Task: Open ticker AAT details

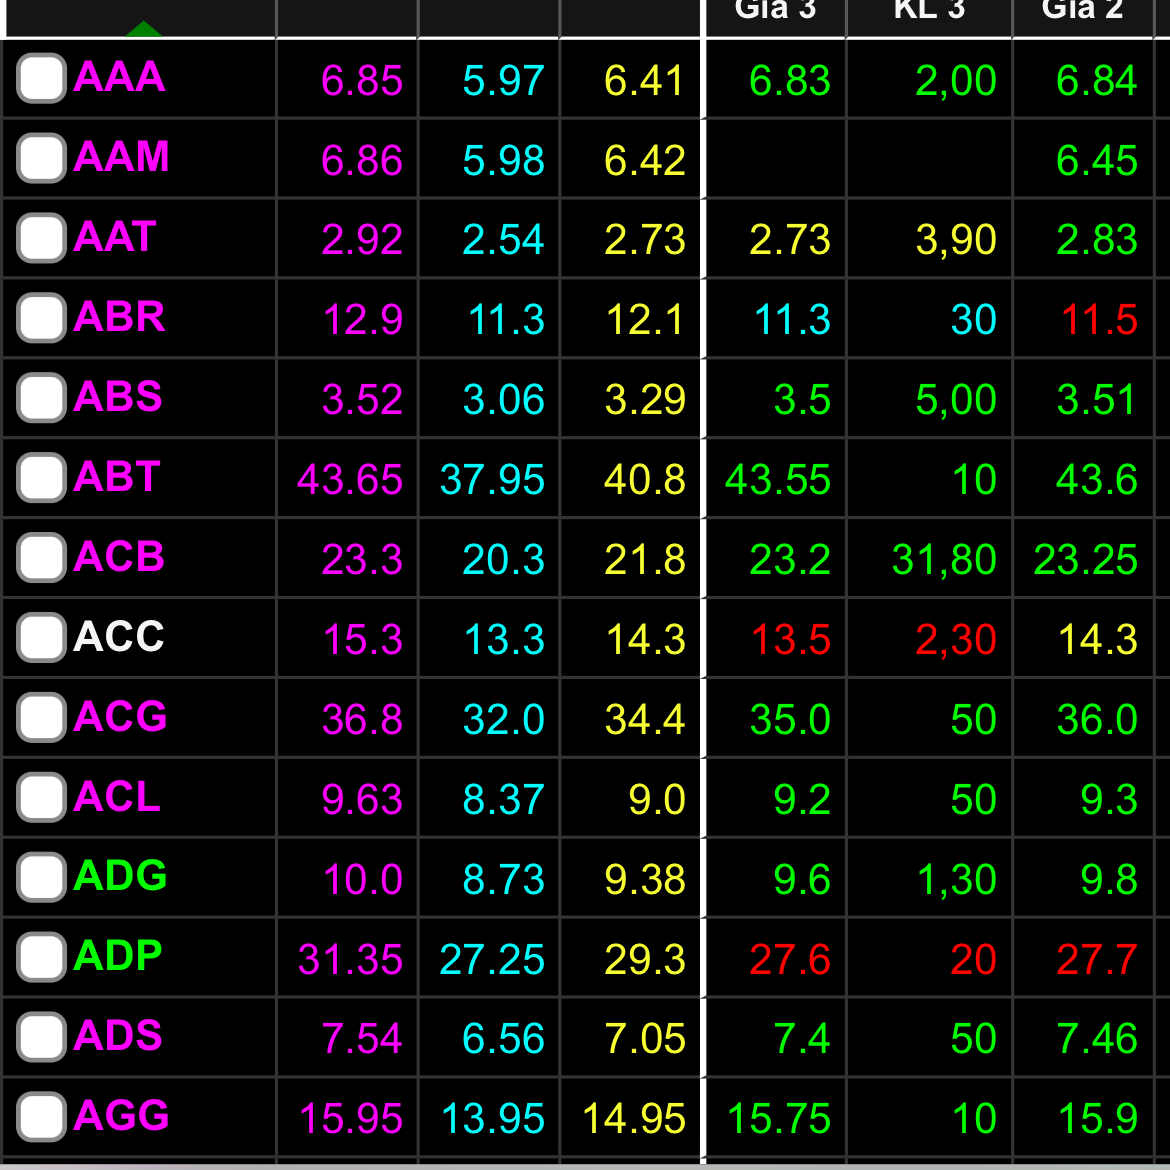Action: coord(115,238)
